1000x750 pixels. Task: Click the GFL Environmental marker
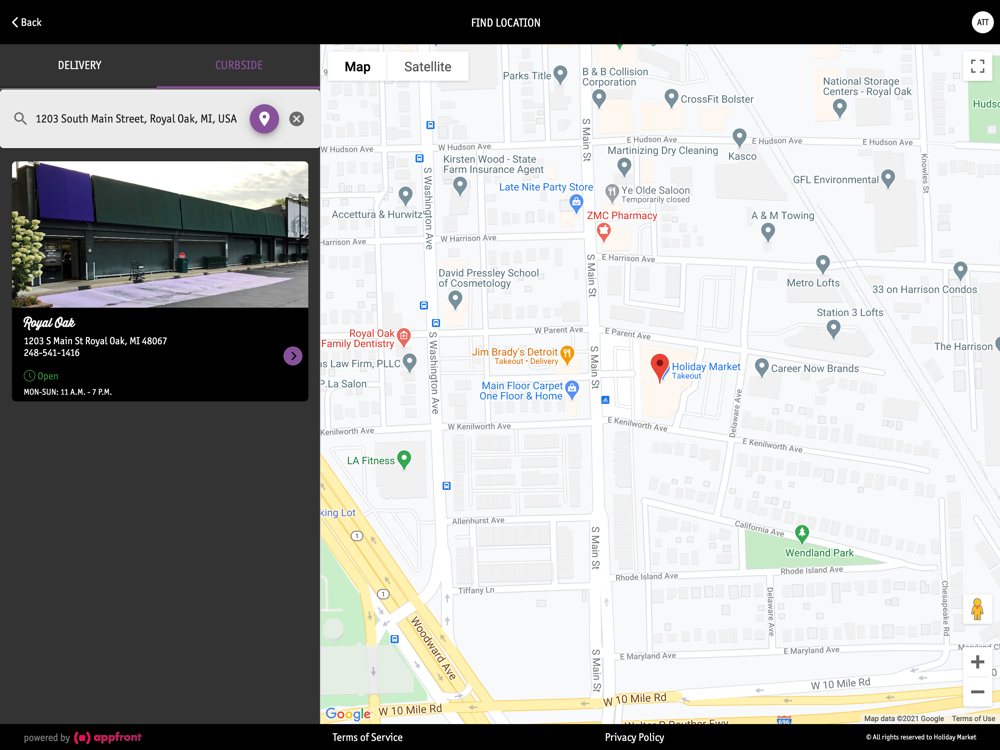[888, 179]
